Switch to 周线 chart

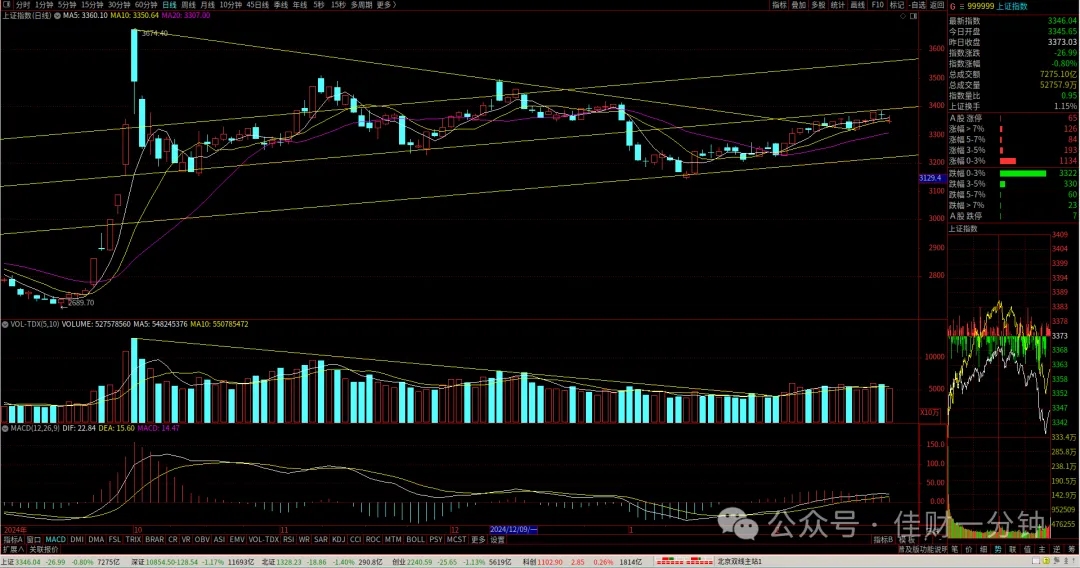coord(188,5)
